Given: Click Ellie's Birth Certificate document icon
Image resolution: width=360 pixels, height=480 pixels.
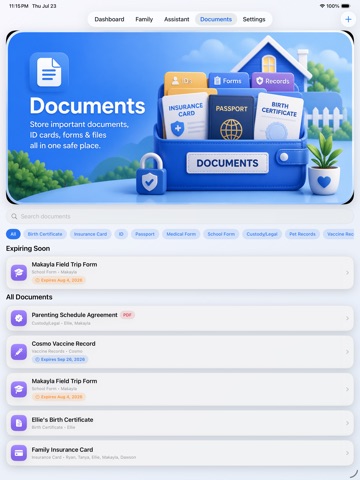Looking at the screenshot, I should (19, 423).
